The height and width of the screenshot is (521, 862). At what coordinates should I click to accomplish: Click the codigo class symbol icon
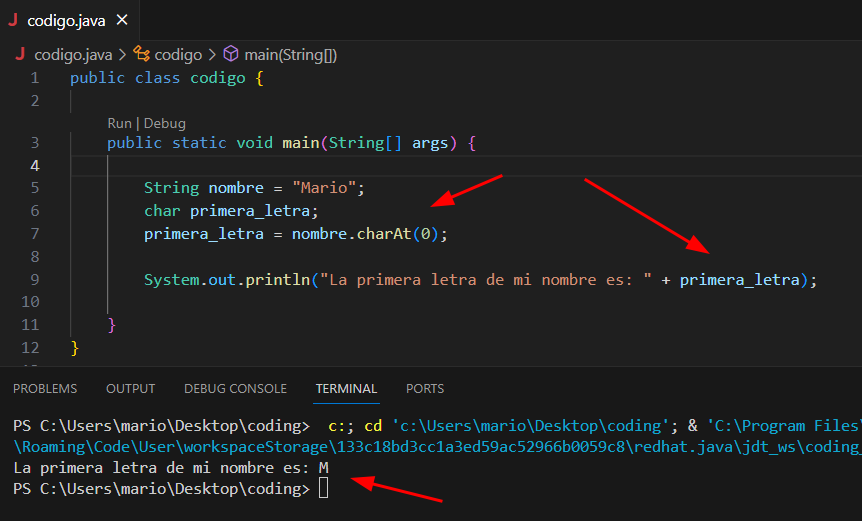(x=141, y=54)
